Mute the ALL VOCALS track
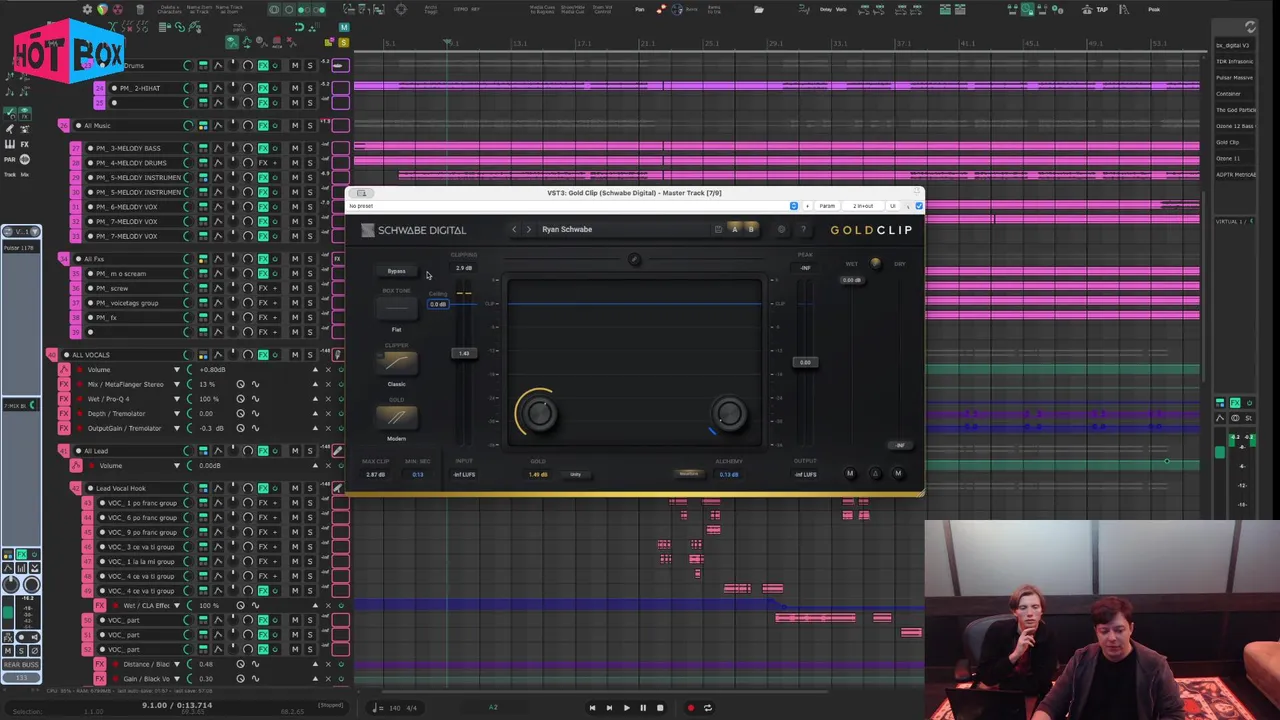Image resolution: width=1280 pixels, height=720 pixels. pyautogui.click(x=295, y=355)
